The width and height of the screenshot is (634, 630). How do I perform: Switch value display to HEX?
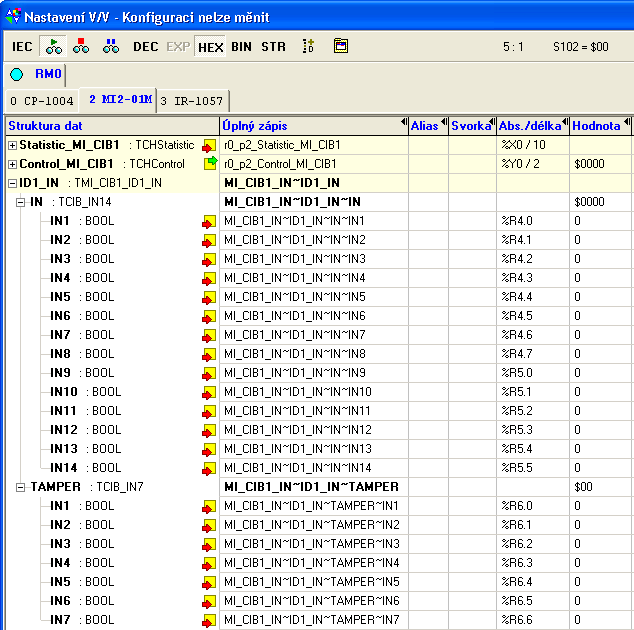(210, 47)
